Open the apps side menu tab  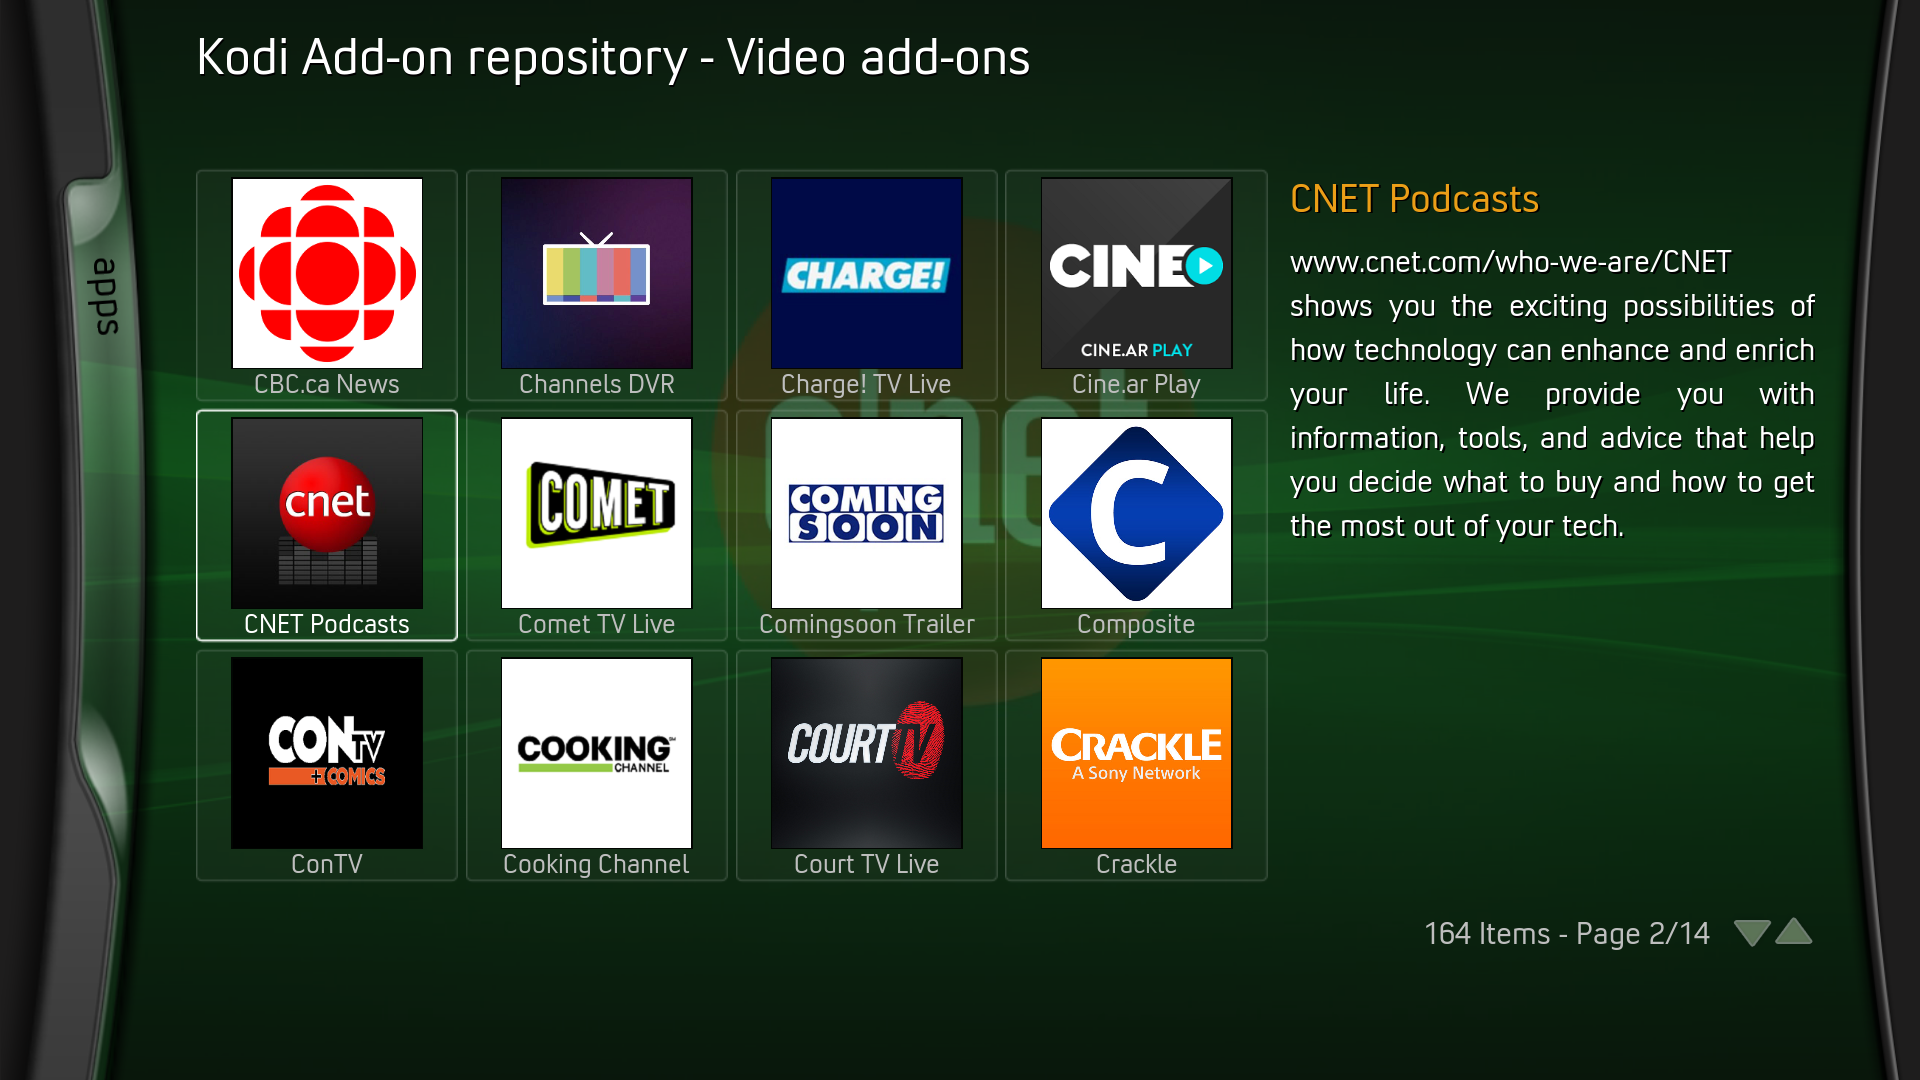[x=104, y=297]
